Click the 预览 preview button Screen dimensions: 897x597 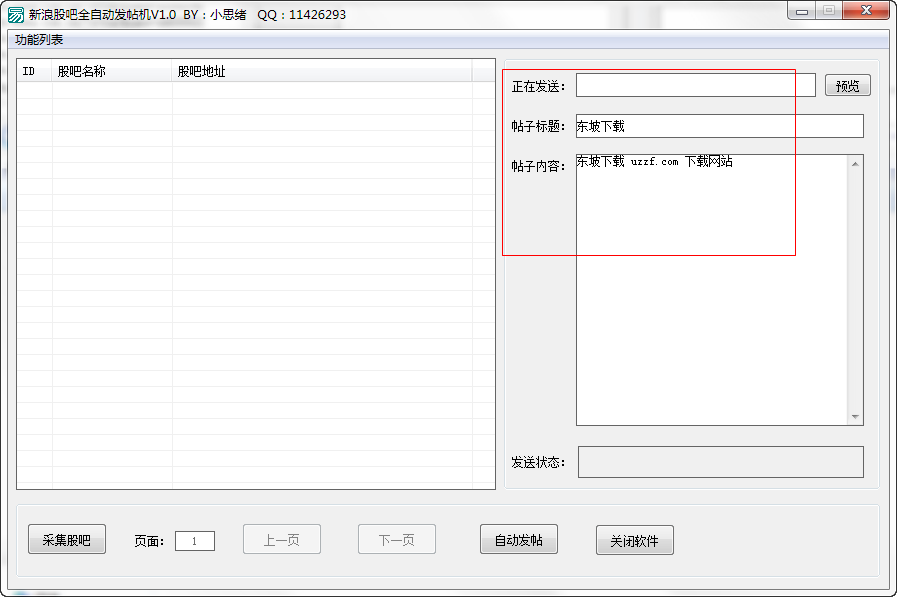point(848,86)
